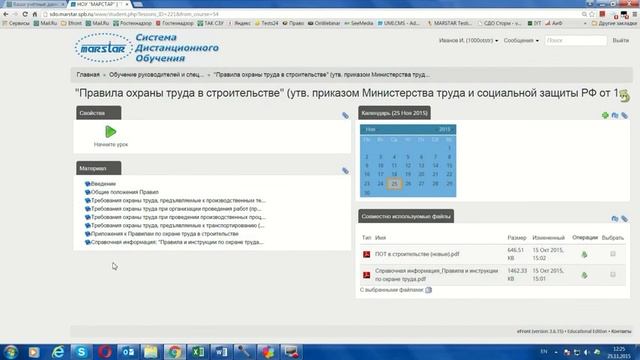The height and width of the screenshot is (360, 640).
Task: Download the Справочная информация pdf via green icon
Action: pyautogui.click(x=584, y=275)
